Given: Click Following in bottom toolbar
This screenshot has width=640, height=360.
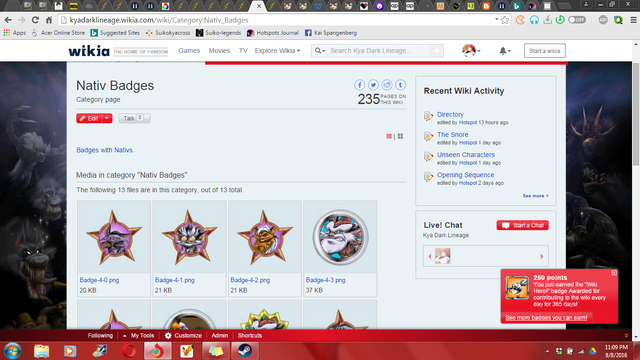Looking at the screenshot, I should pyautogui.click(x=100, y=336).
